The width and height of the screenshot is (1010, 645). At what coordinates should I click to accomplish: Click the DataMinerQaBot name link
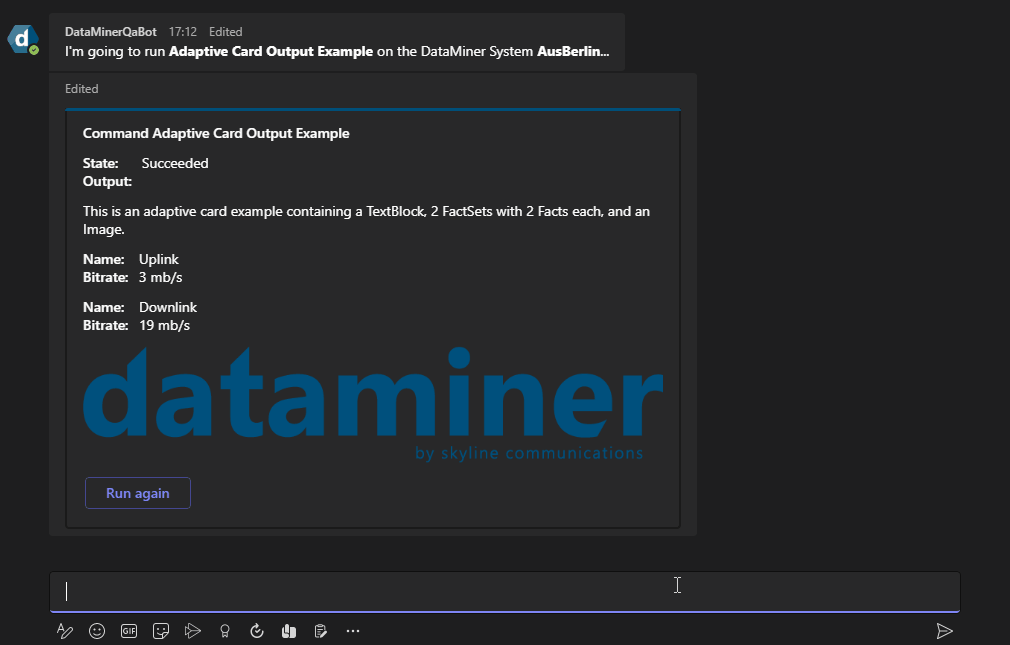click(x=110, y=31)
